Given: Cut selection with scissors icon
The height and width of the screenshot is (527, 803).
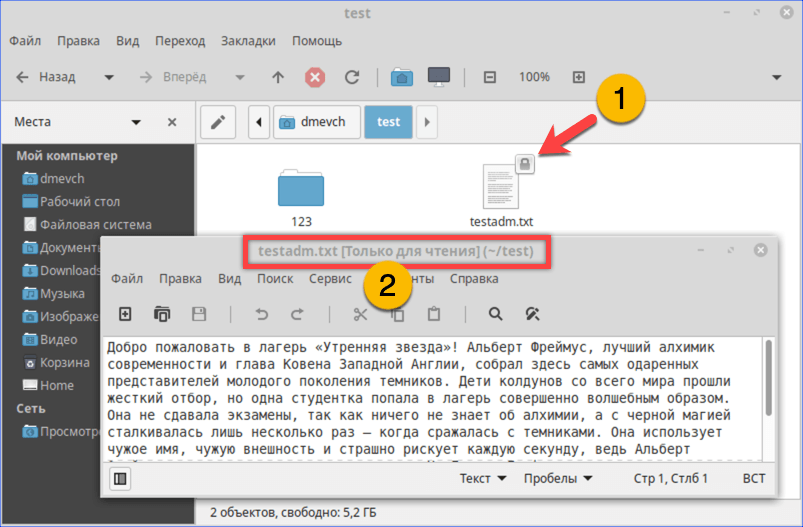Looking at the screenshot, I should point(361,314).
